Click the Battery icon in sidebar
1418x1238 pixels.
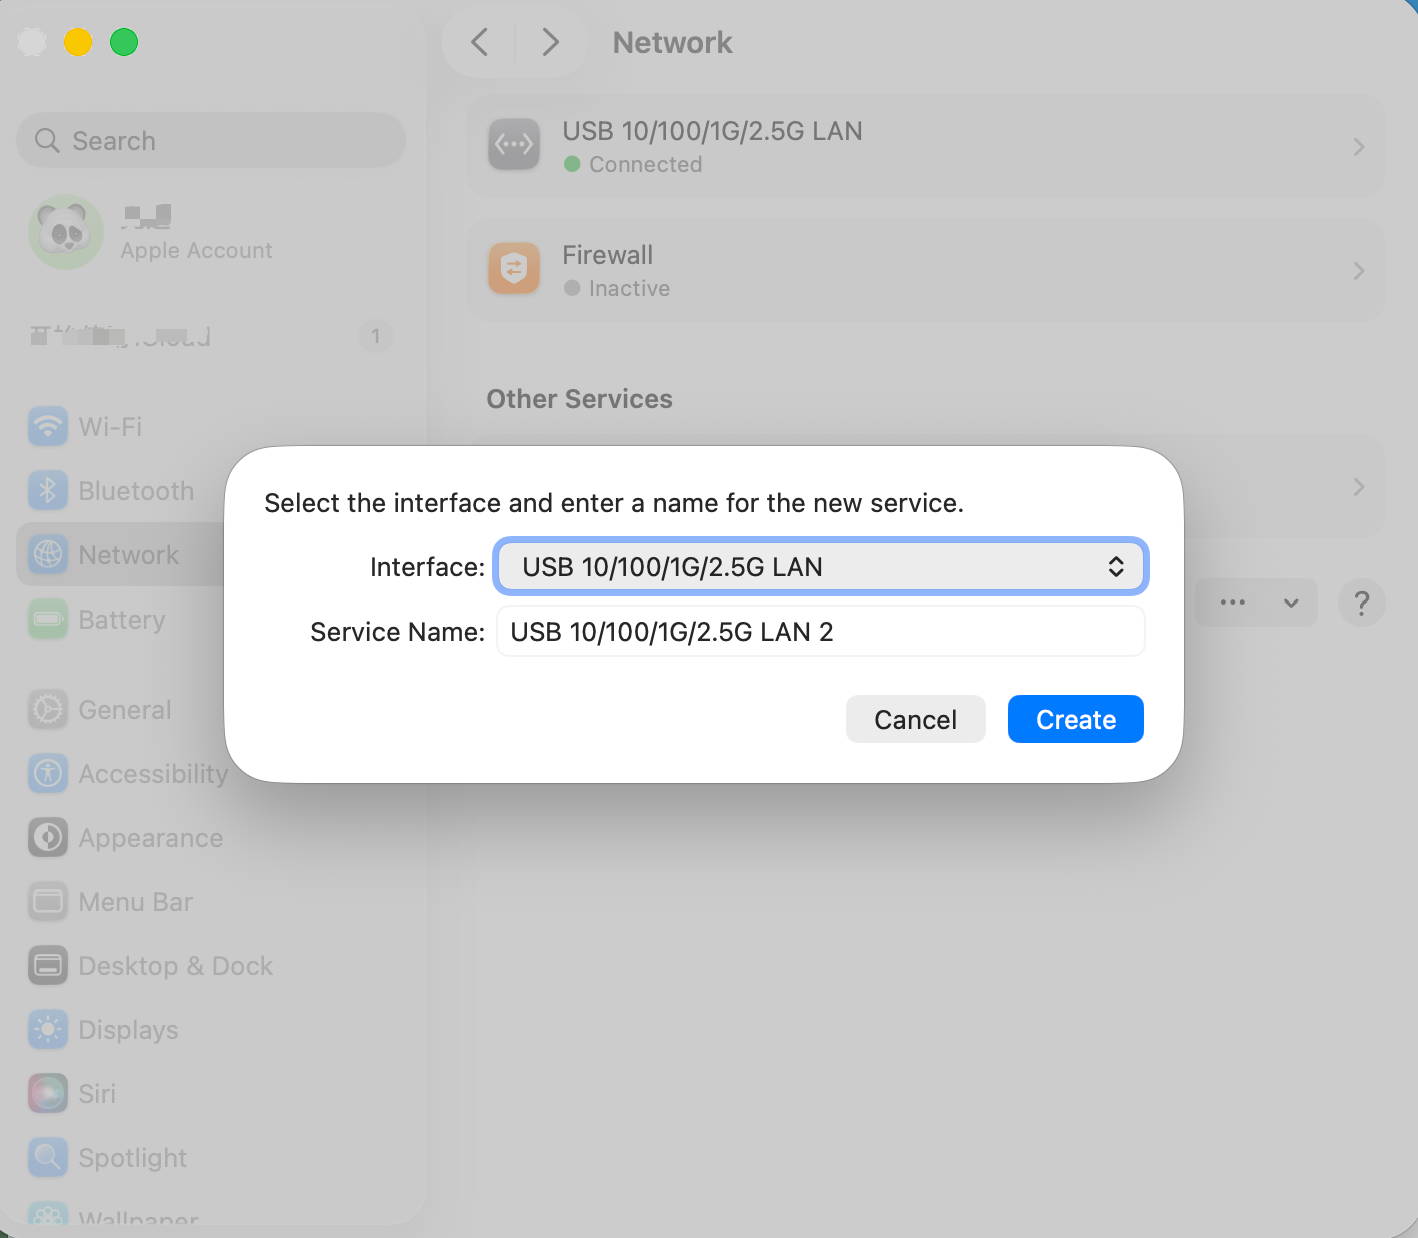[48, 619]
